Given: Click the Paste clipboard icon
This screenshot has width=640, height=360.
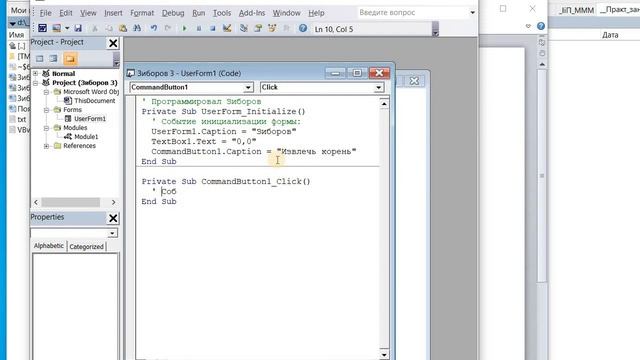Looking at the screenshot, I should [x=123, y=28].
